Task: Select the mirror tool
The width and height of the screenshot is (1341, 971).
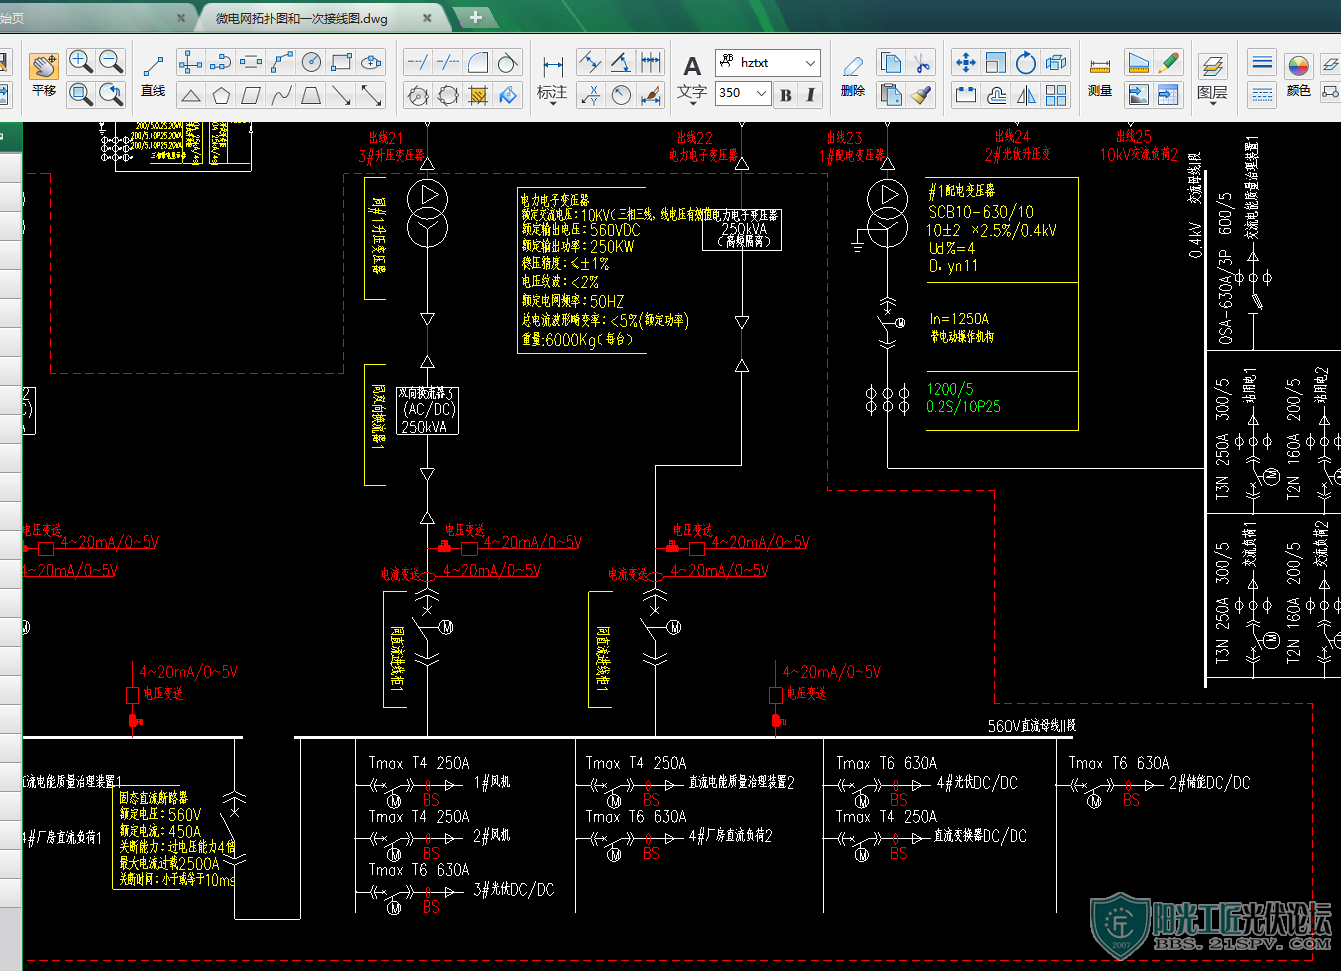Action: pyautogui.click(x=1025, y=95)
